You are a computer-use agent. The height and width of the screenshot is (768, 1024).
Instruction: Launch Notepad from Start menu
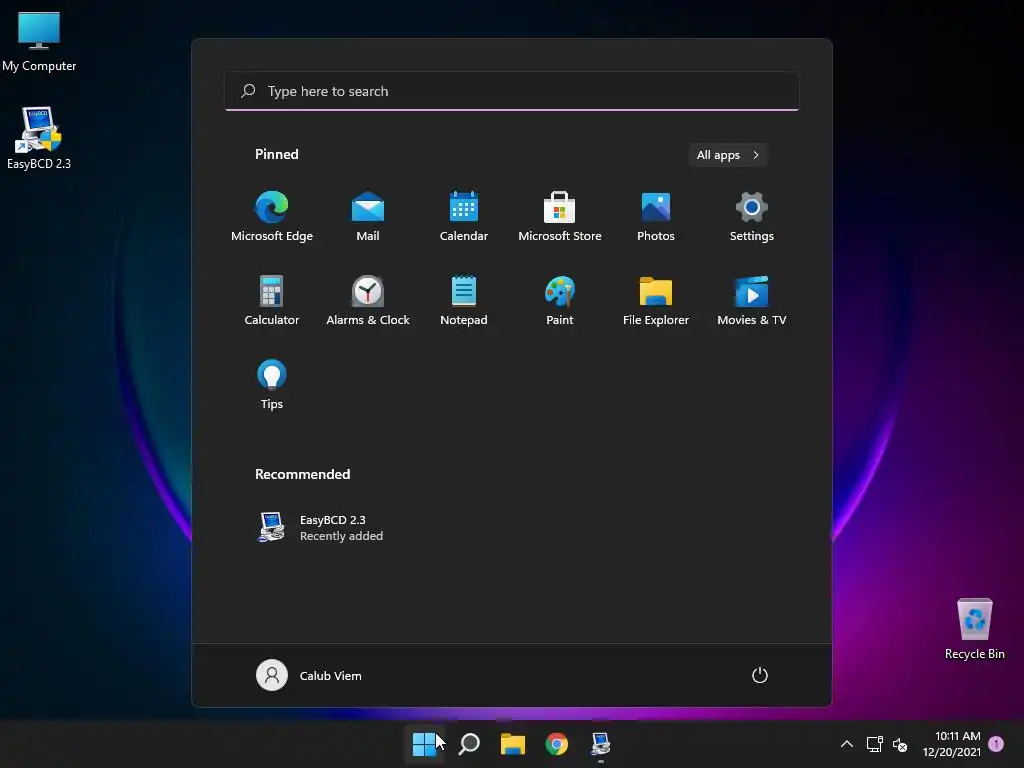point(464,300)
